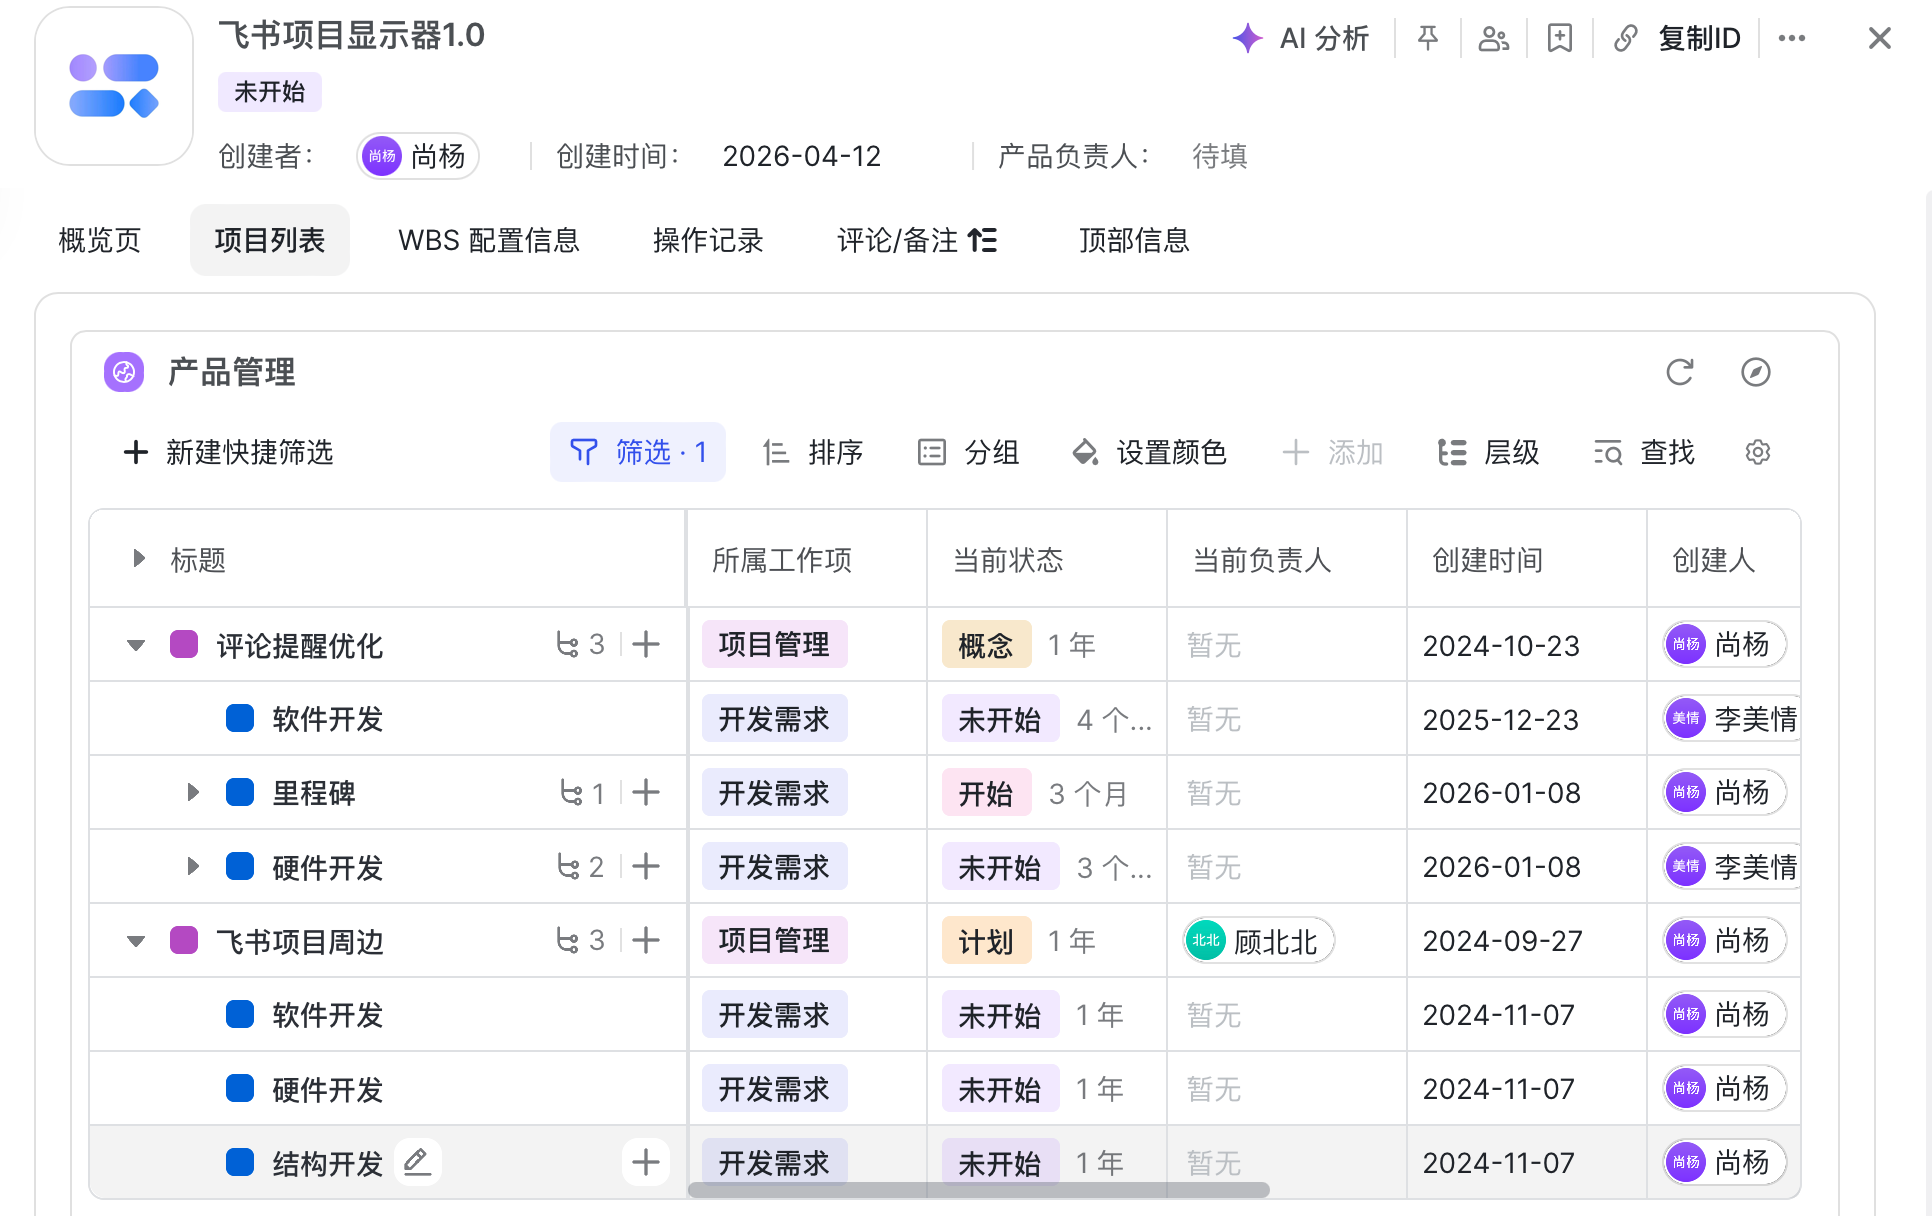Screen dimensions: 1932x1216
Task: Open the 开始 status of 里程碑
Action: [986, 792]
